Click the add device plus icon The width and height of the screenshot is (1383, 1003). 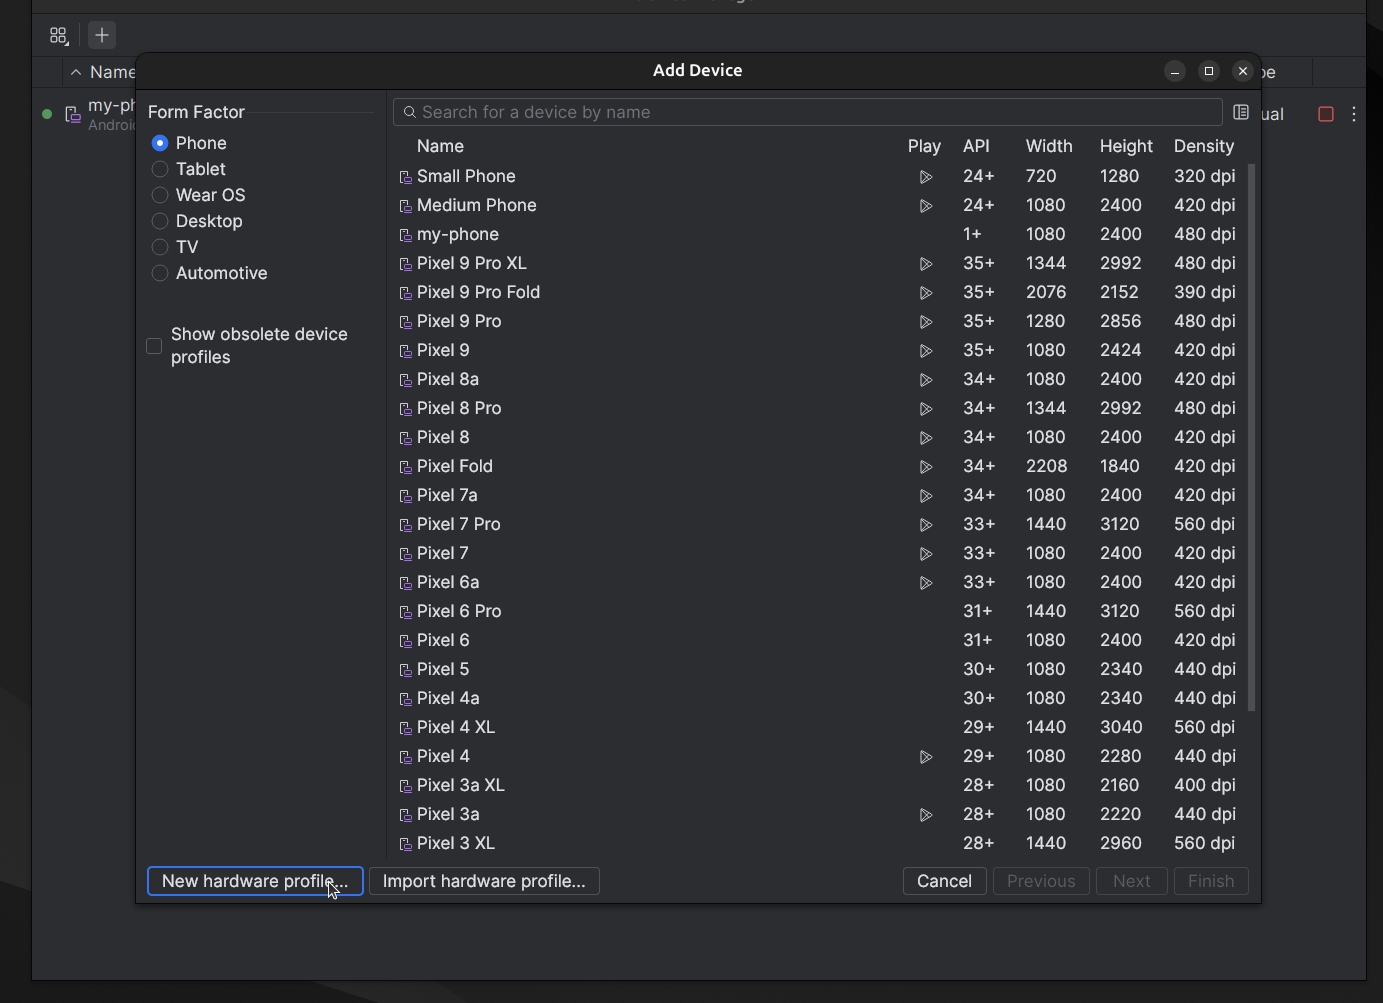click(102, 35)
